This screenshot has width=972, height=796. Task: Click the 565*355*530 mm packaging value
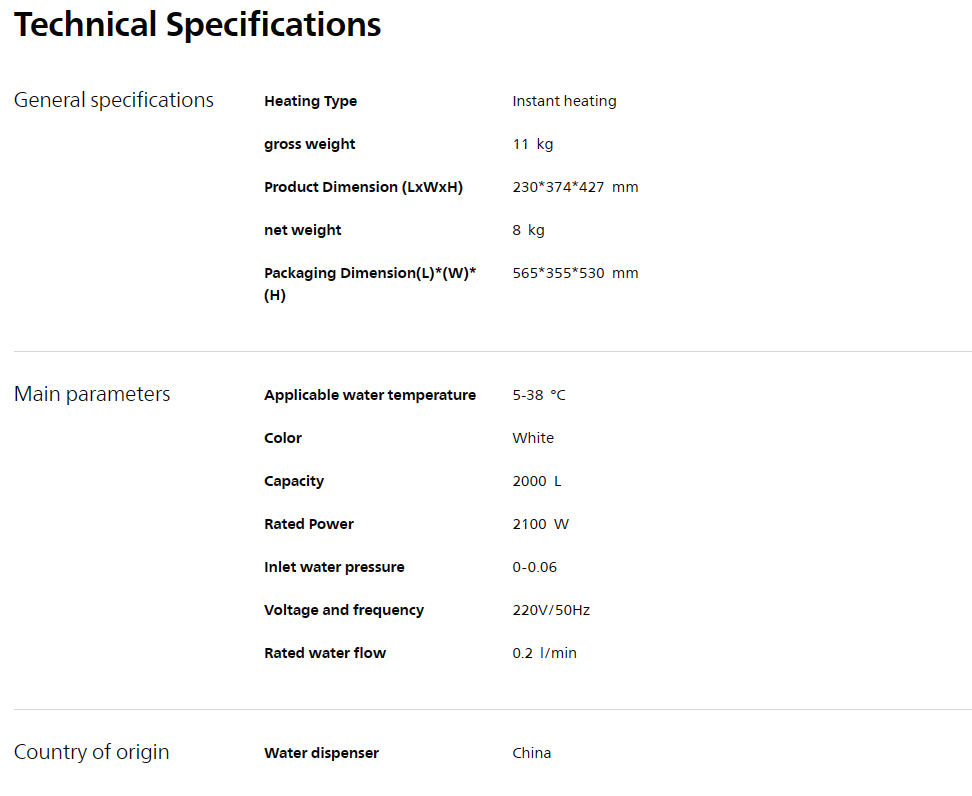pos(575,273)
